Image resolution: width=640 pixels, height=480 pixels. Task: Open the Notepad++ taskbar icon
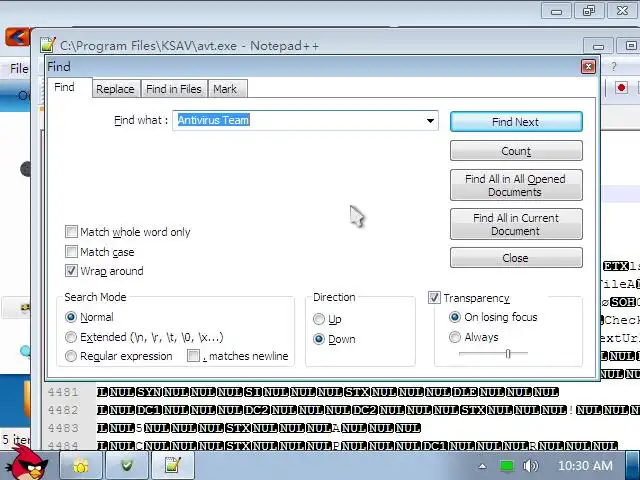173,465
